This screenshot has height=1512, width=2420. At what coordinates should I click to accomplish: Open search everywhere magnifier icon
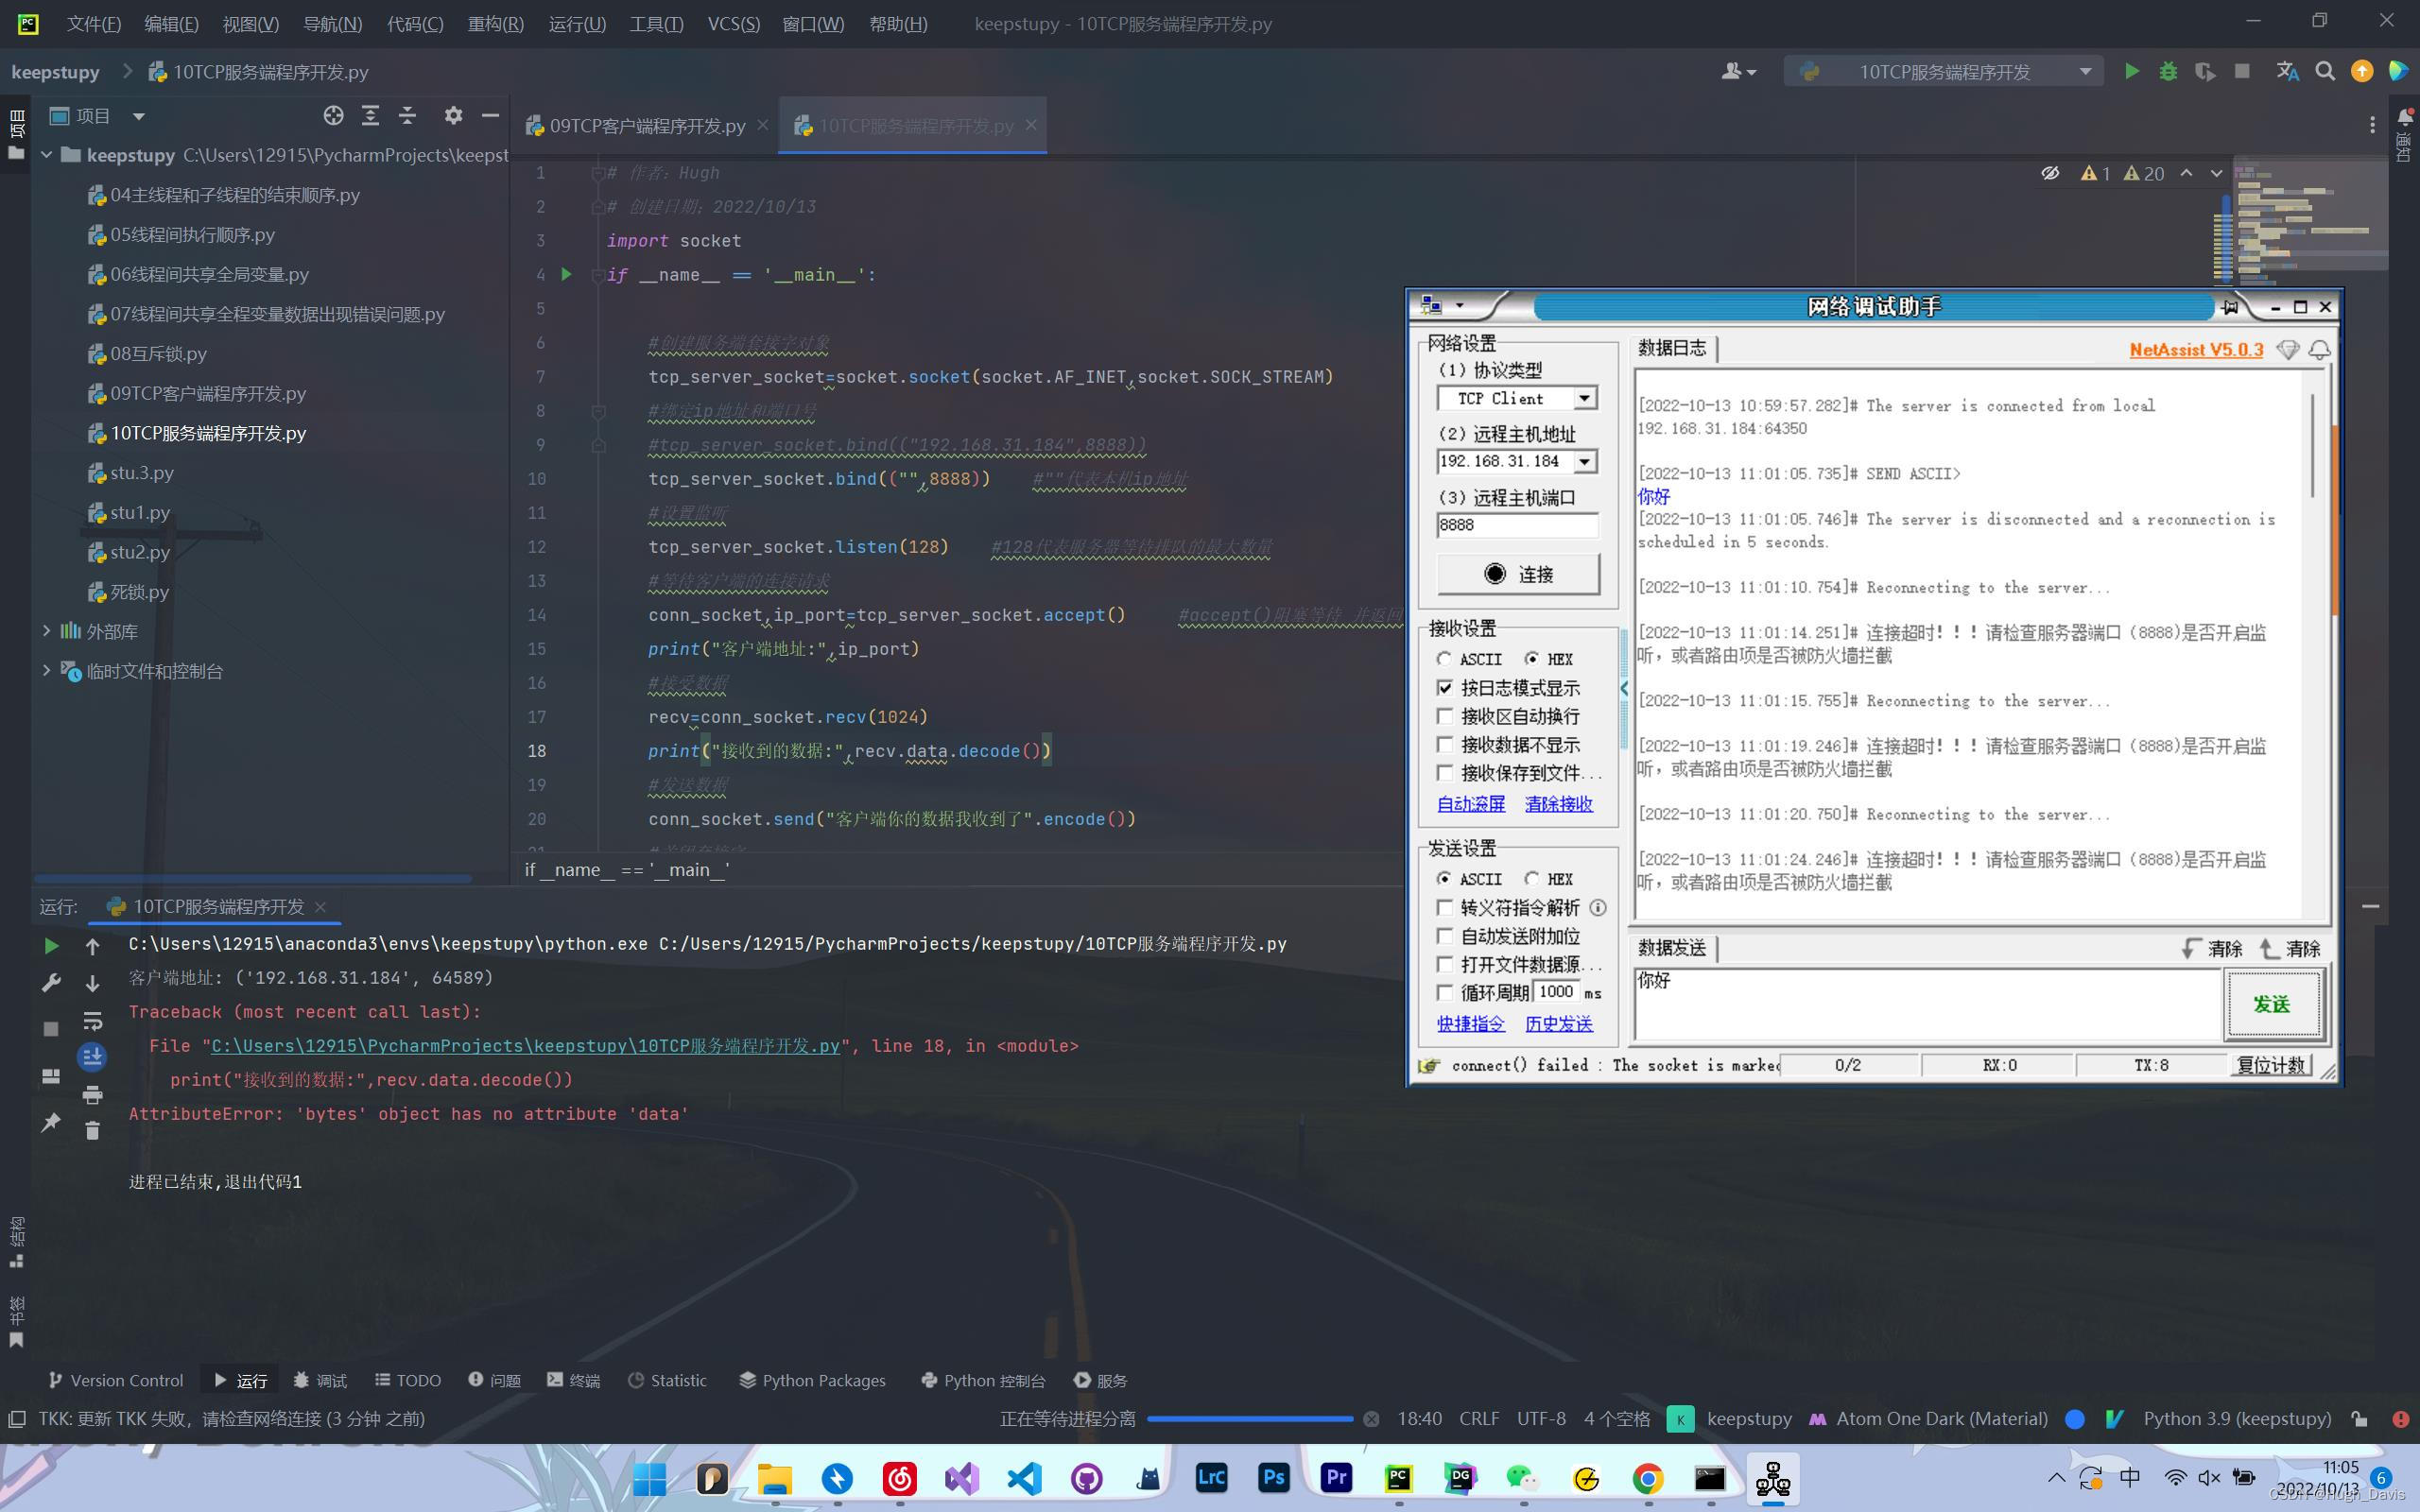2324,71
